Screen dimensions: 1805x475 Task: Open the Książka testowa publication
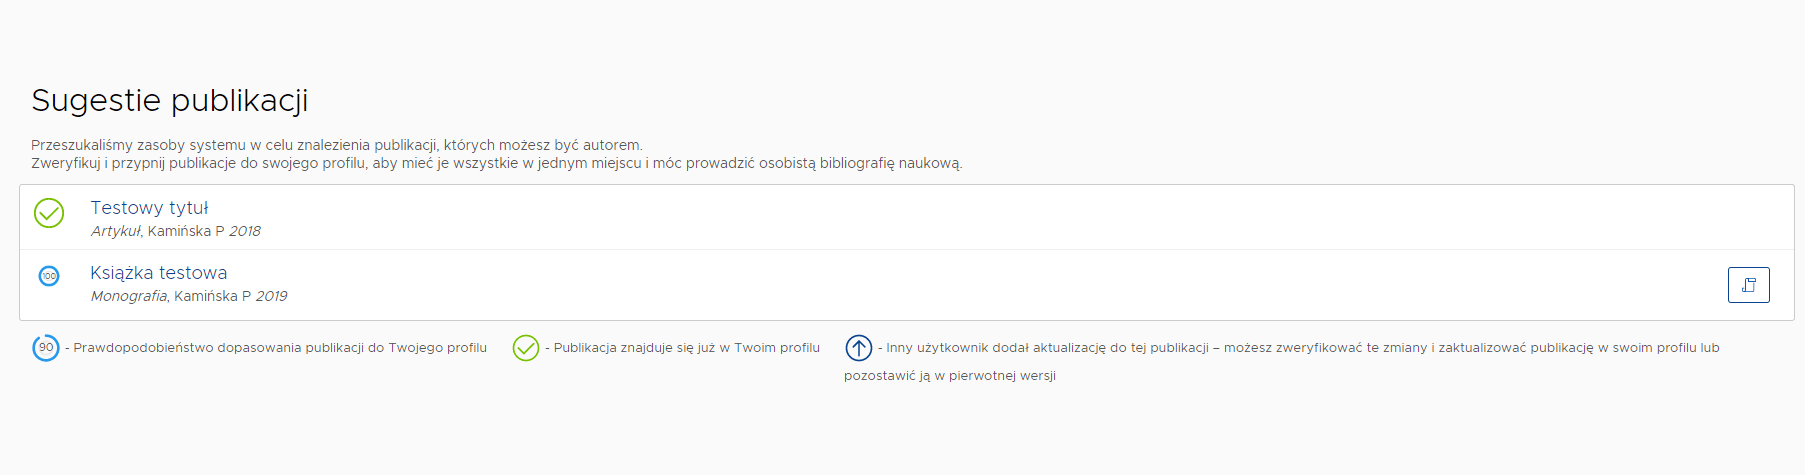point(158,273)
